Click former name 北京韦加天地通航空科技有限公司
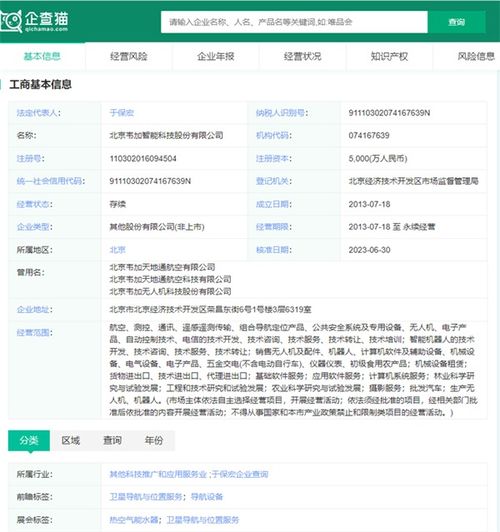This screenshot has height=532, width=500. pos(170,279)
